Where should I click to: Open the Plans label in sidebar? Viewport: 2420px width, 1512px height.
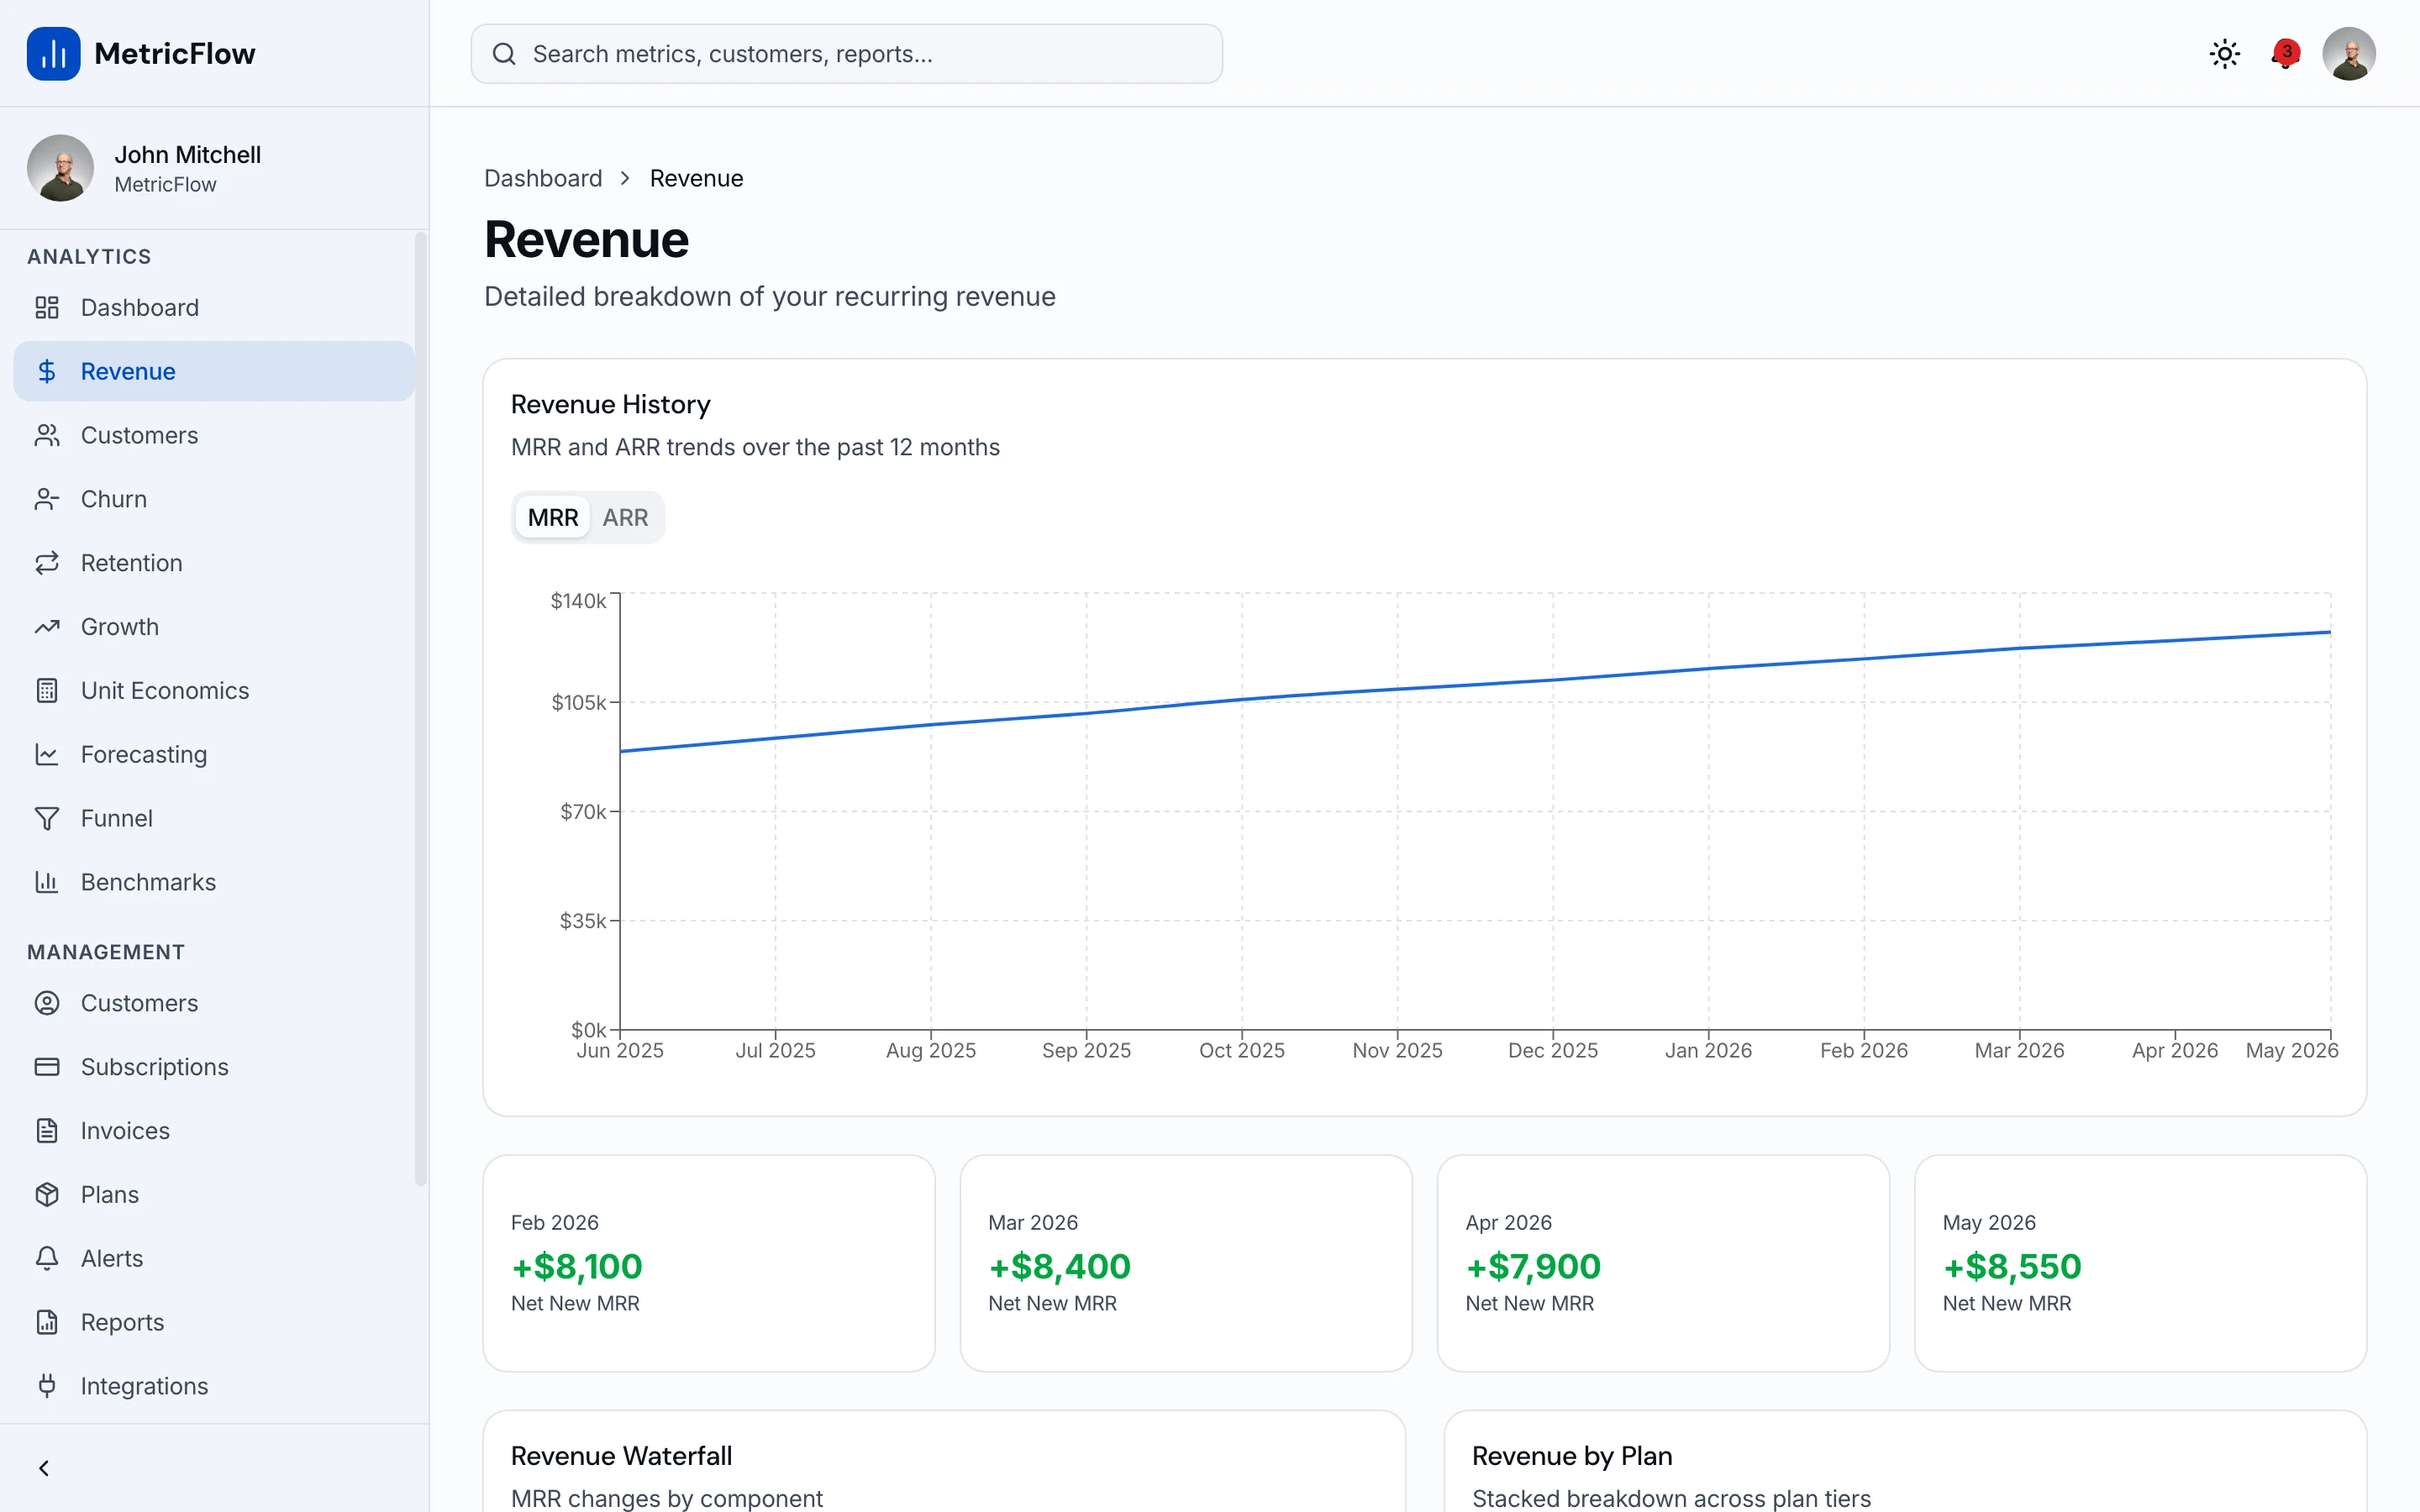point(110,1194)
